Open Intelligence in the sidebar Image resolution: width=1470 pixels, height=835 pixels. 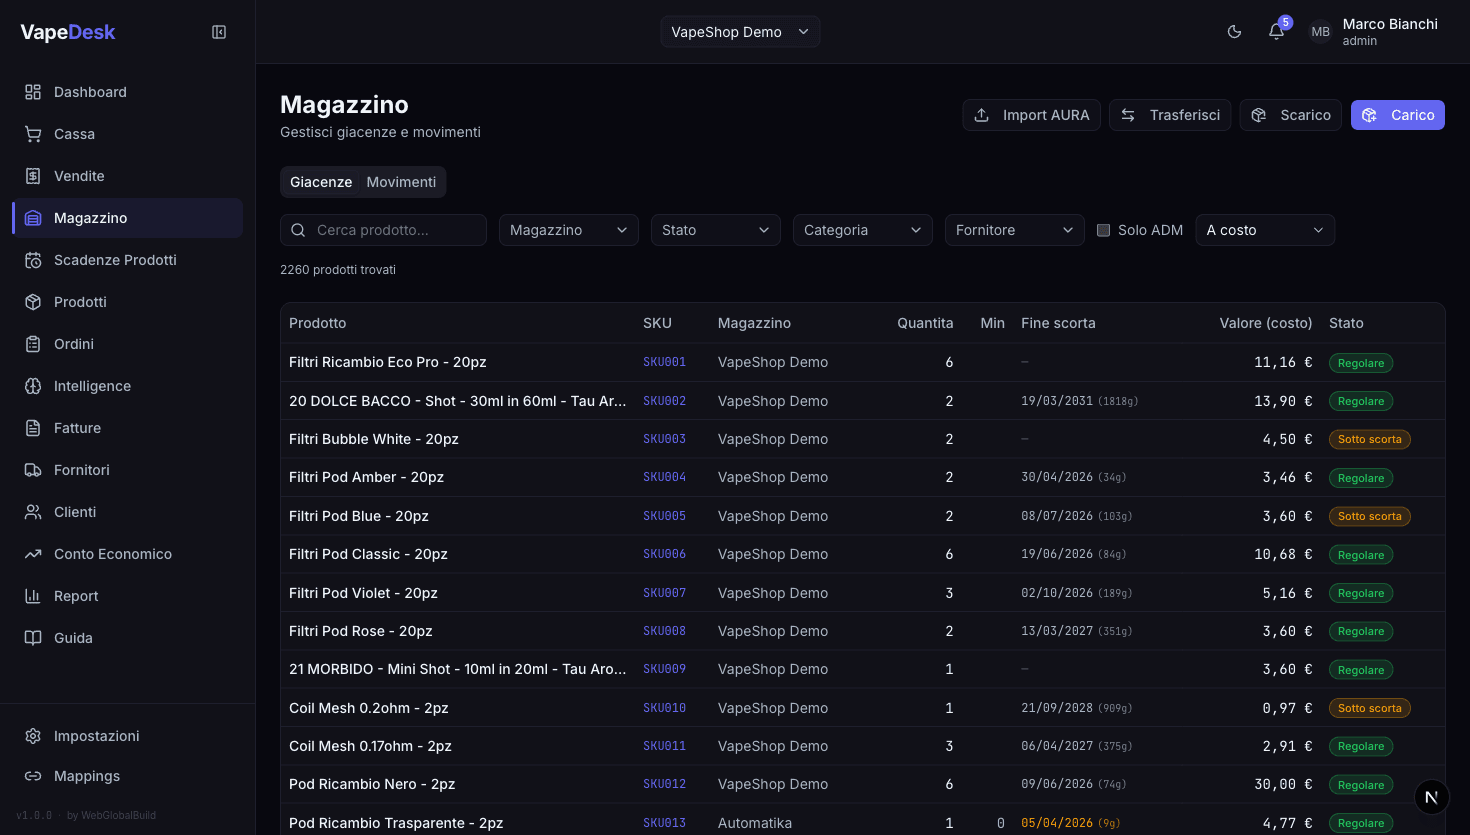92,386
